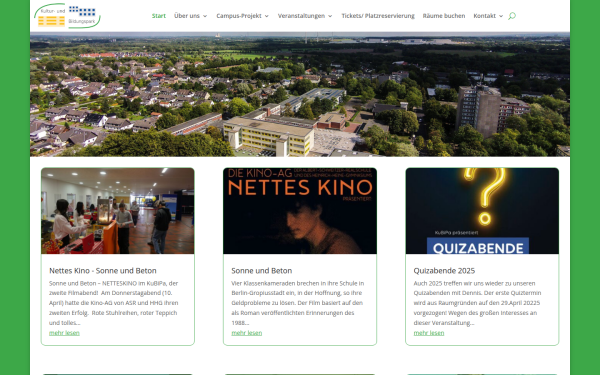This screenshot has height=375, width=600.
Task: Expand the Kontakt chevron
Action: click(x=501, y=16)
